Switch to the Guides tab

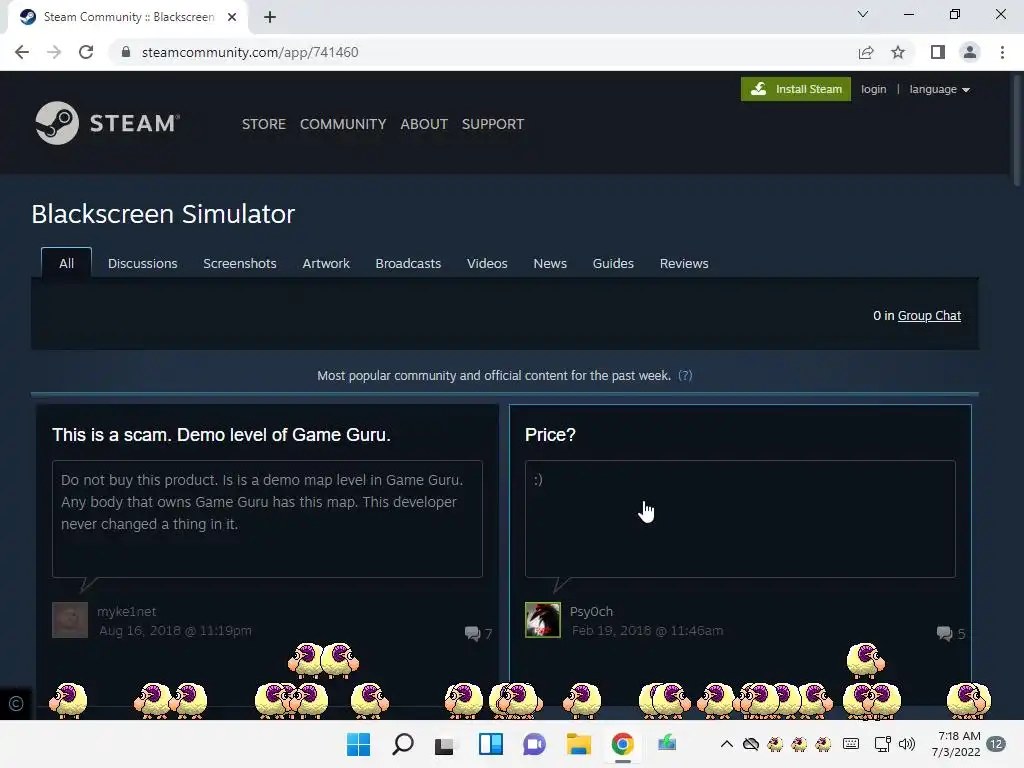coord(613,263)
